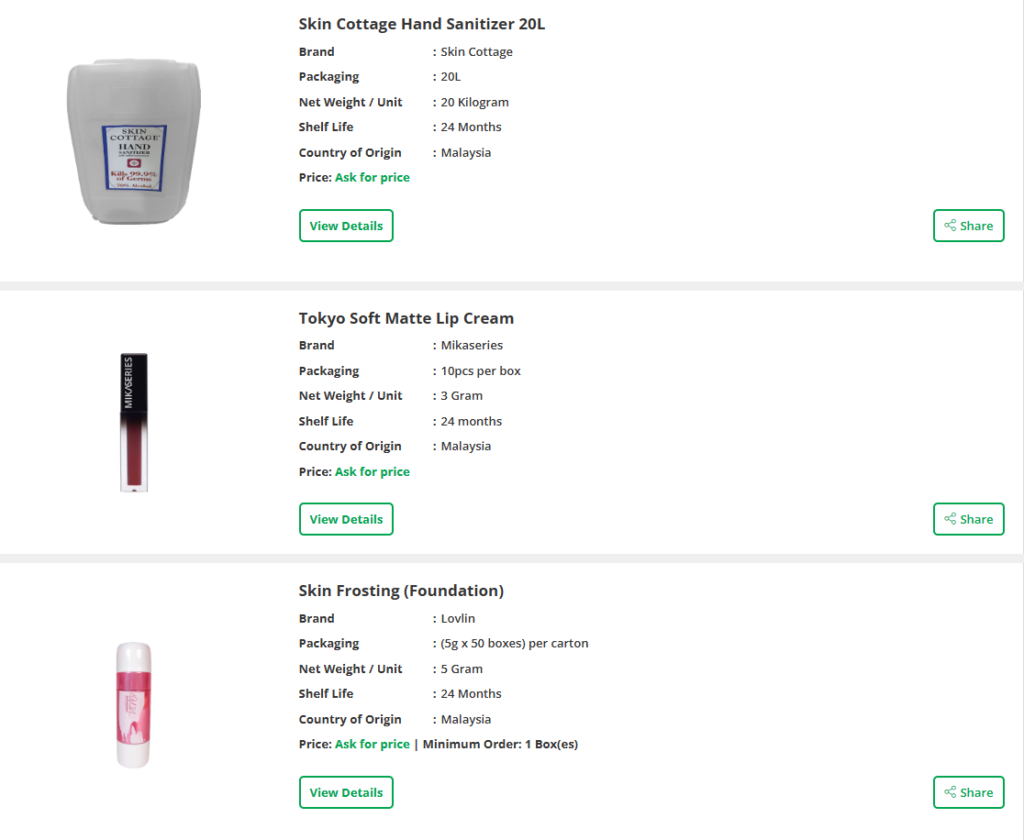Image resolution: width=1024 pixels, height=840 pixels.
Task: Click the Minimum Order 1 Box(es) text
Action: (500, 744)
